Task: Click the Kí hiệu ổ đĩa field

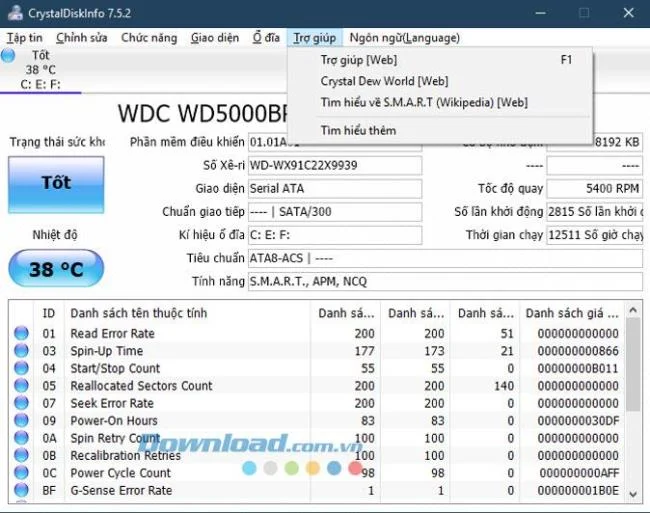Action: [335, 235]
